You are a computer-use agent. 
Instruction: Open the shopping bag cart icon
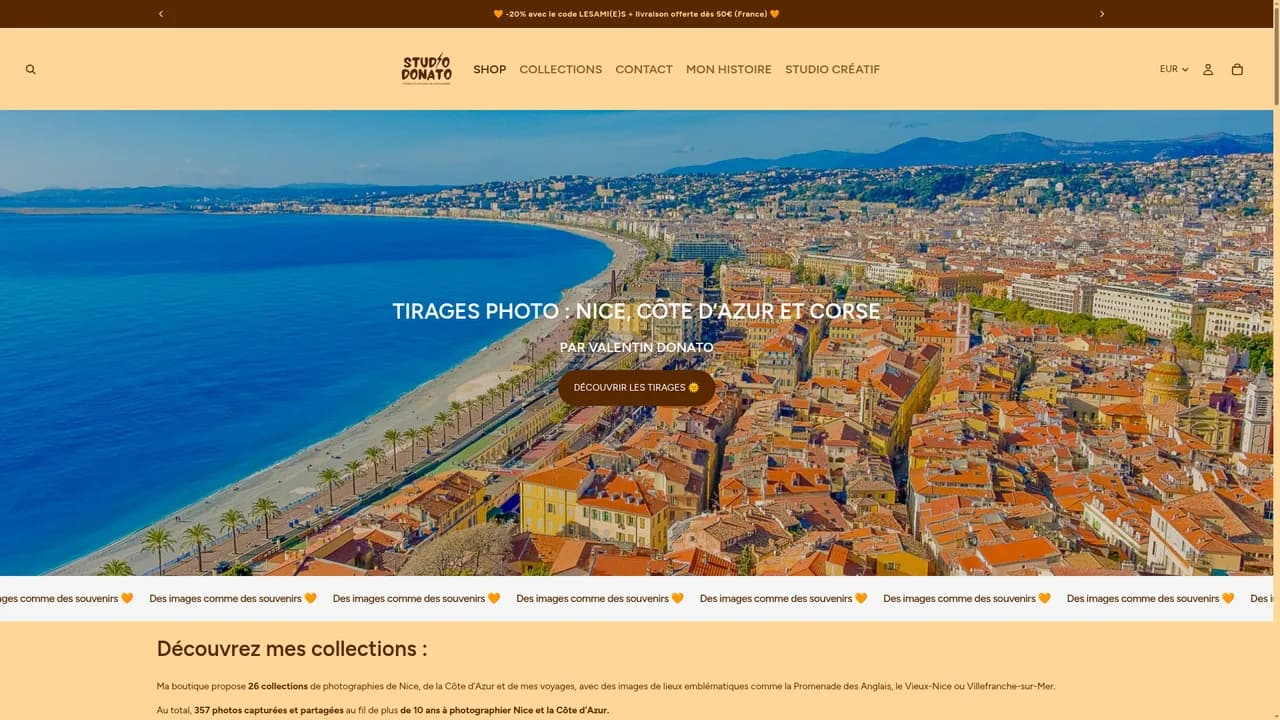click(1237, 69)
